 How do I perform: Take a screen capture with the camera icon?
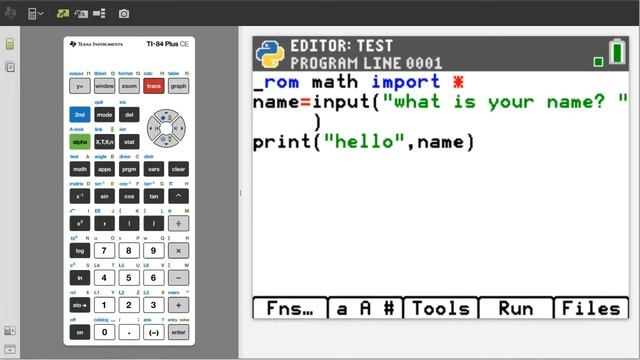click(x=124, y=14)
